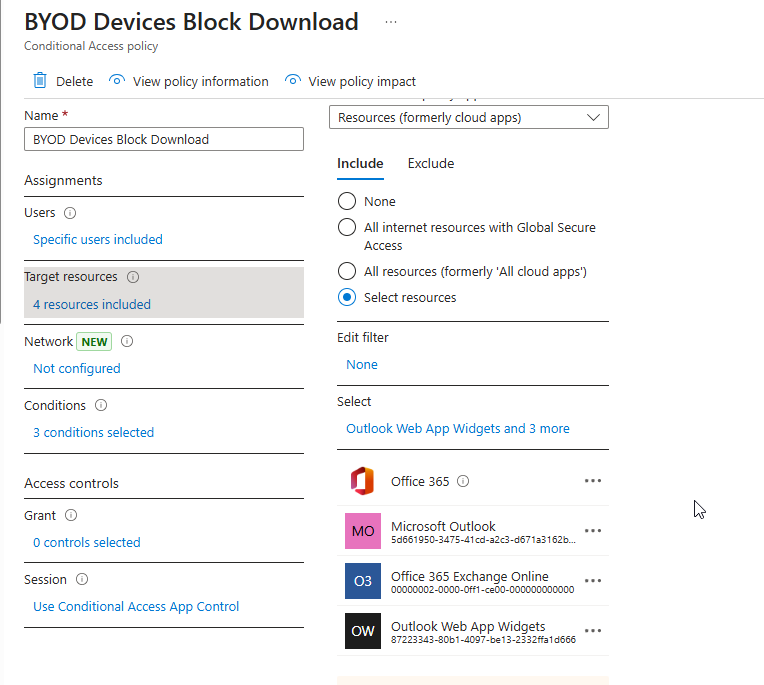
Task: Choose All resources (formerly 'All cloud apps') option
Action: [347, 271]
